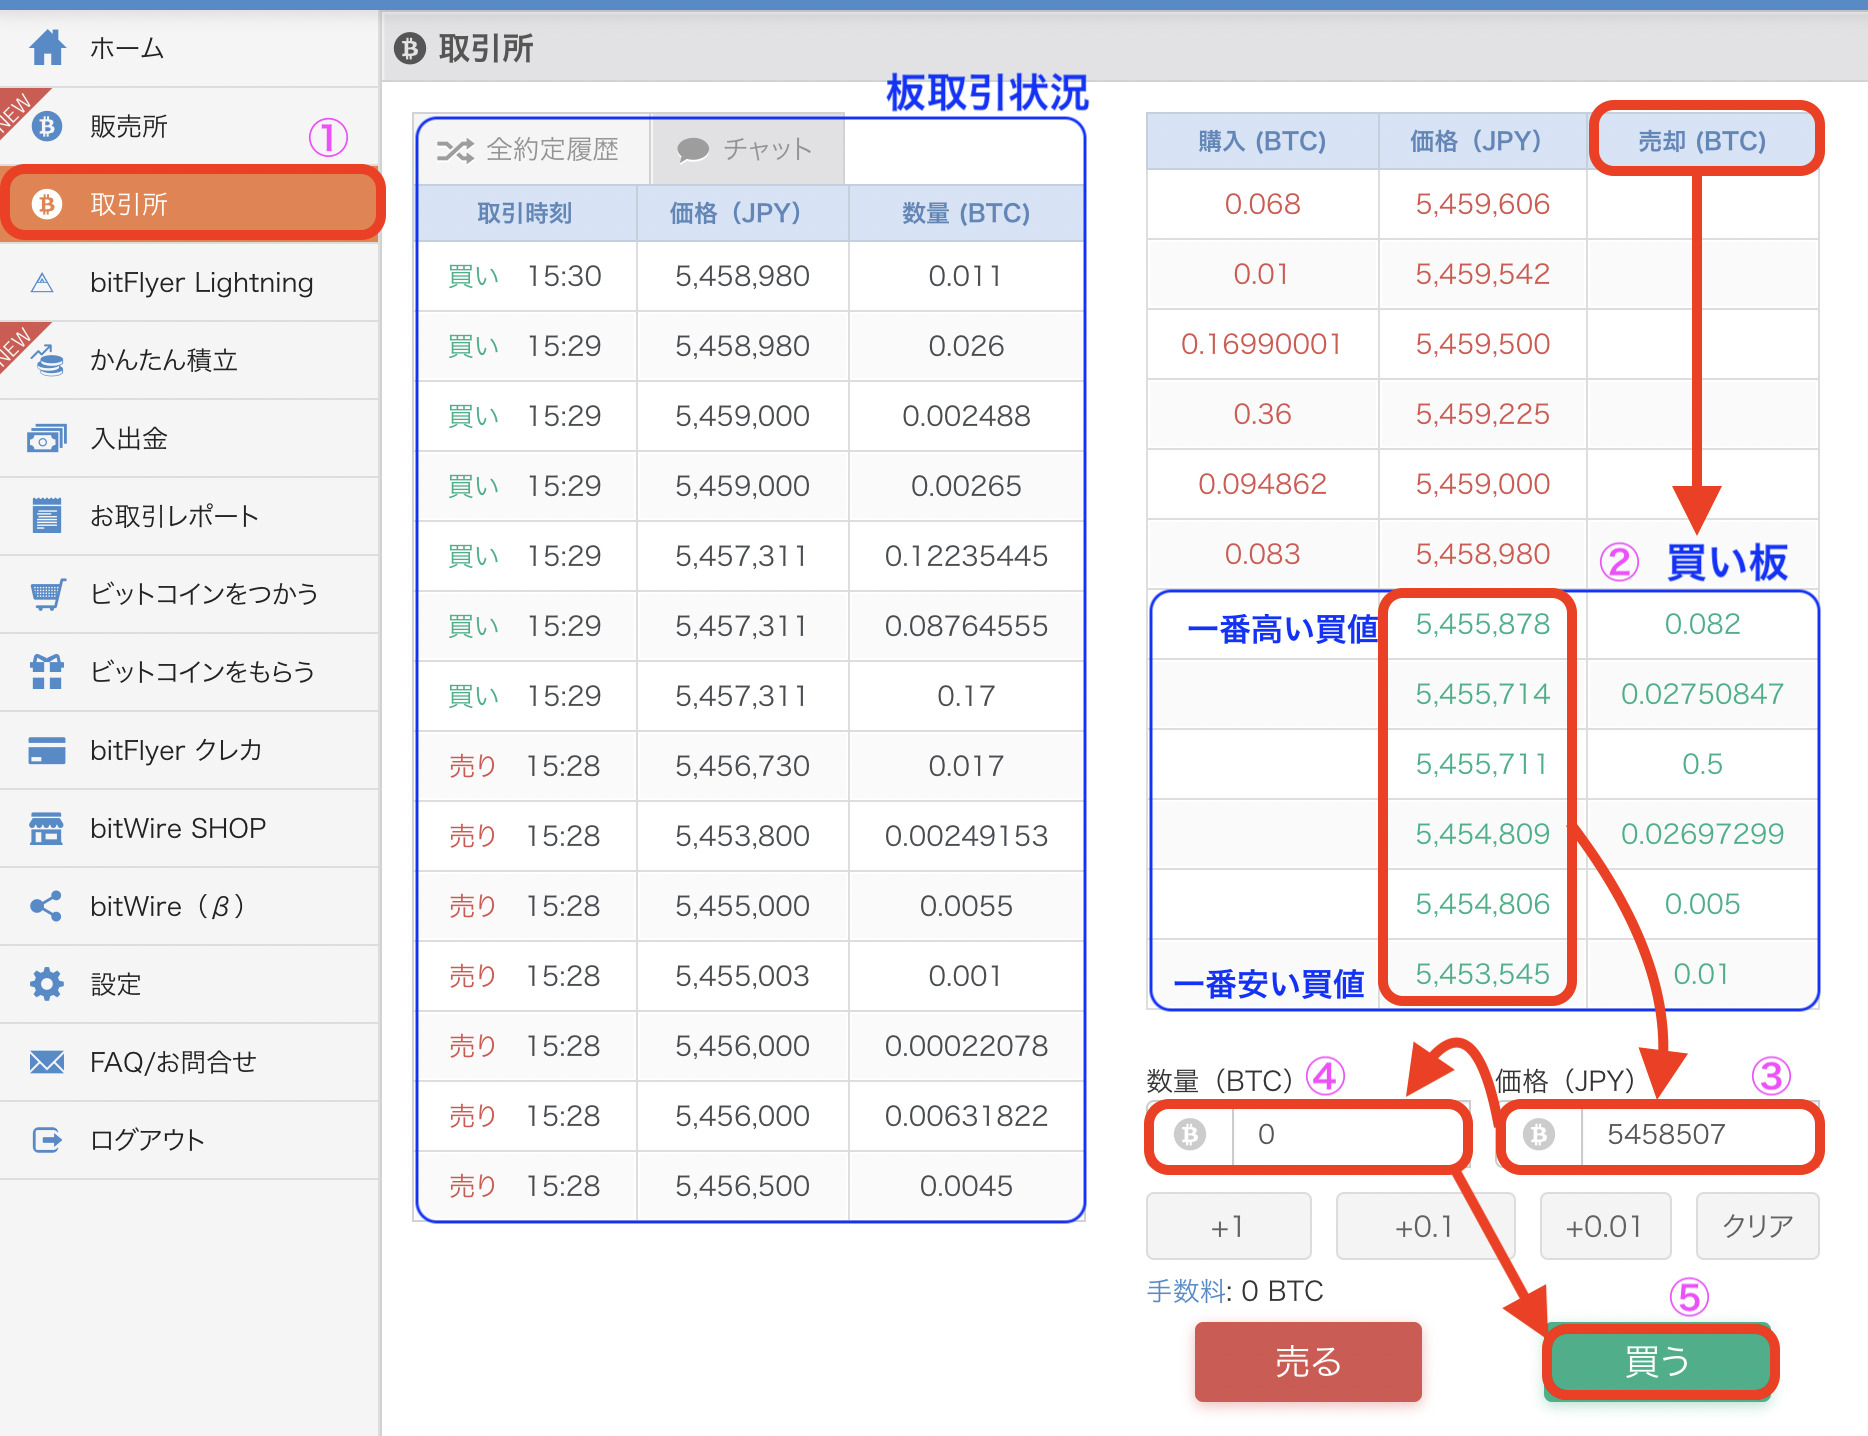Click bid price 5,454,809

coord(1482,834)
